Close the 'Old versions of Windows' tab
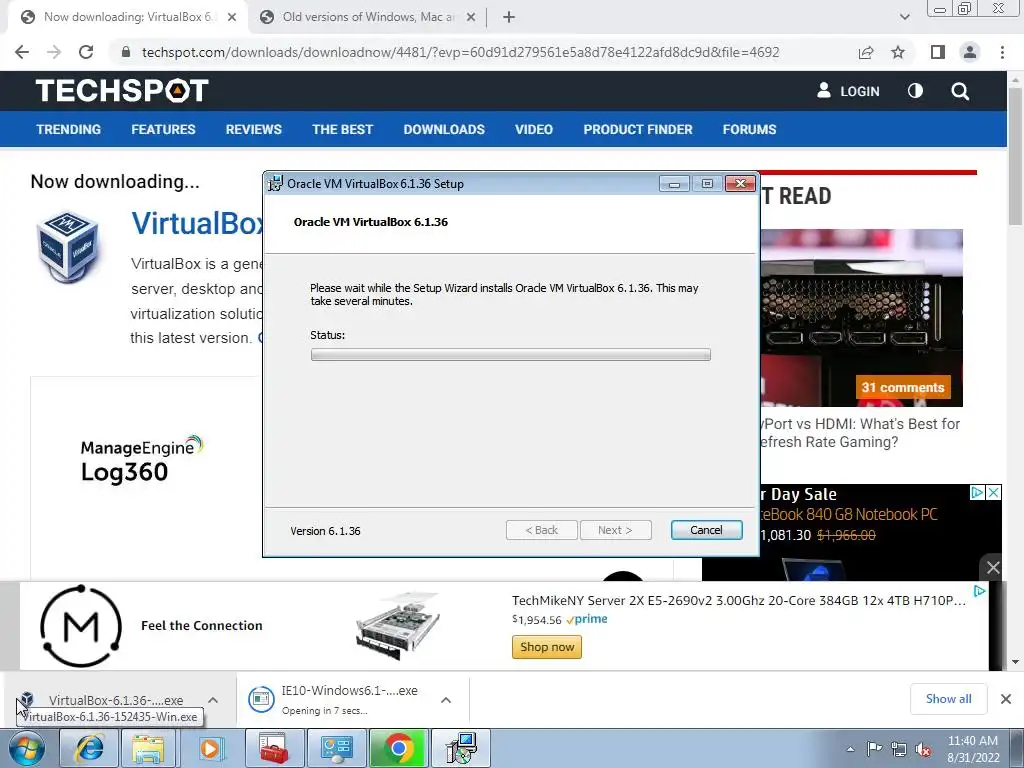This screenshot has height=768, width=1024. click(x=470, y=17)
